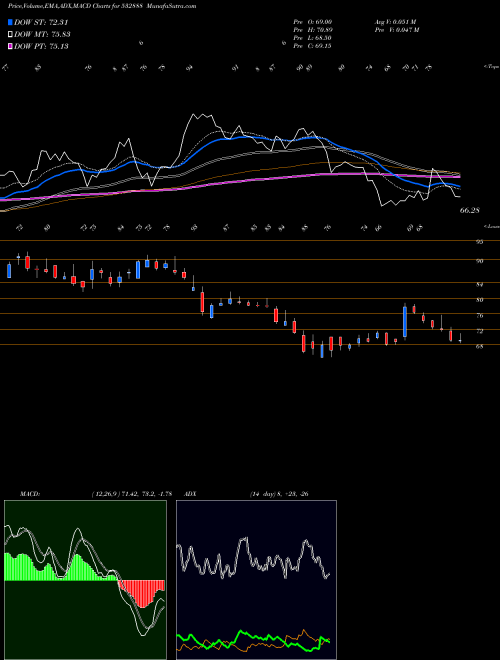The height and width of the screenshot is (660, 500).
Task: Select the Pre L: 68.30 value
Action: pyautogui.click(x=312, y=38)
